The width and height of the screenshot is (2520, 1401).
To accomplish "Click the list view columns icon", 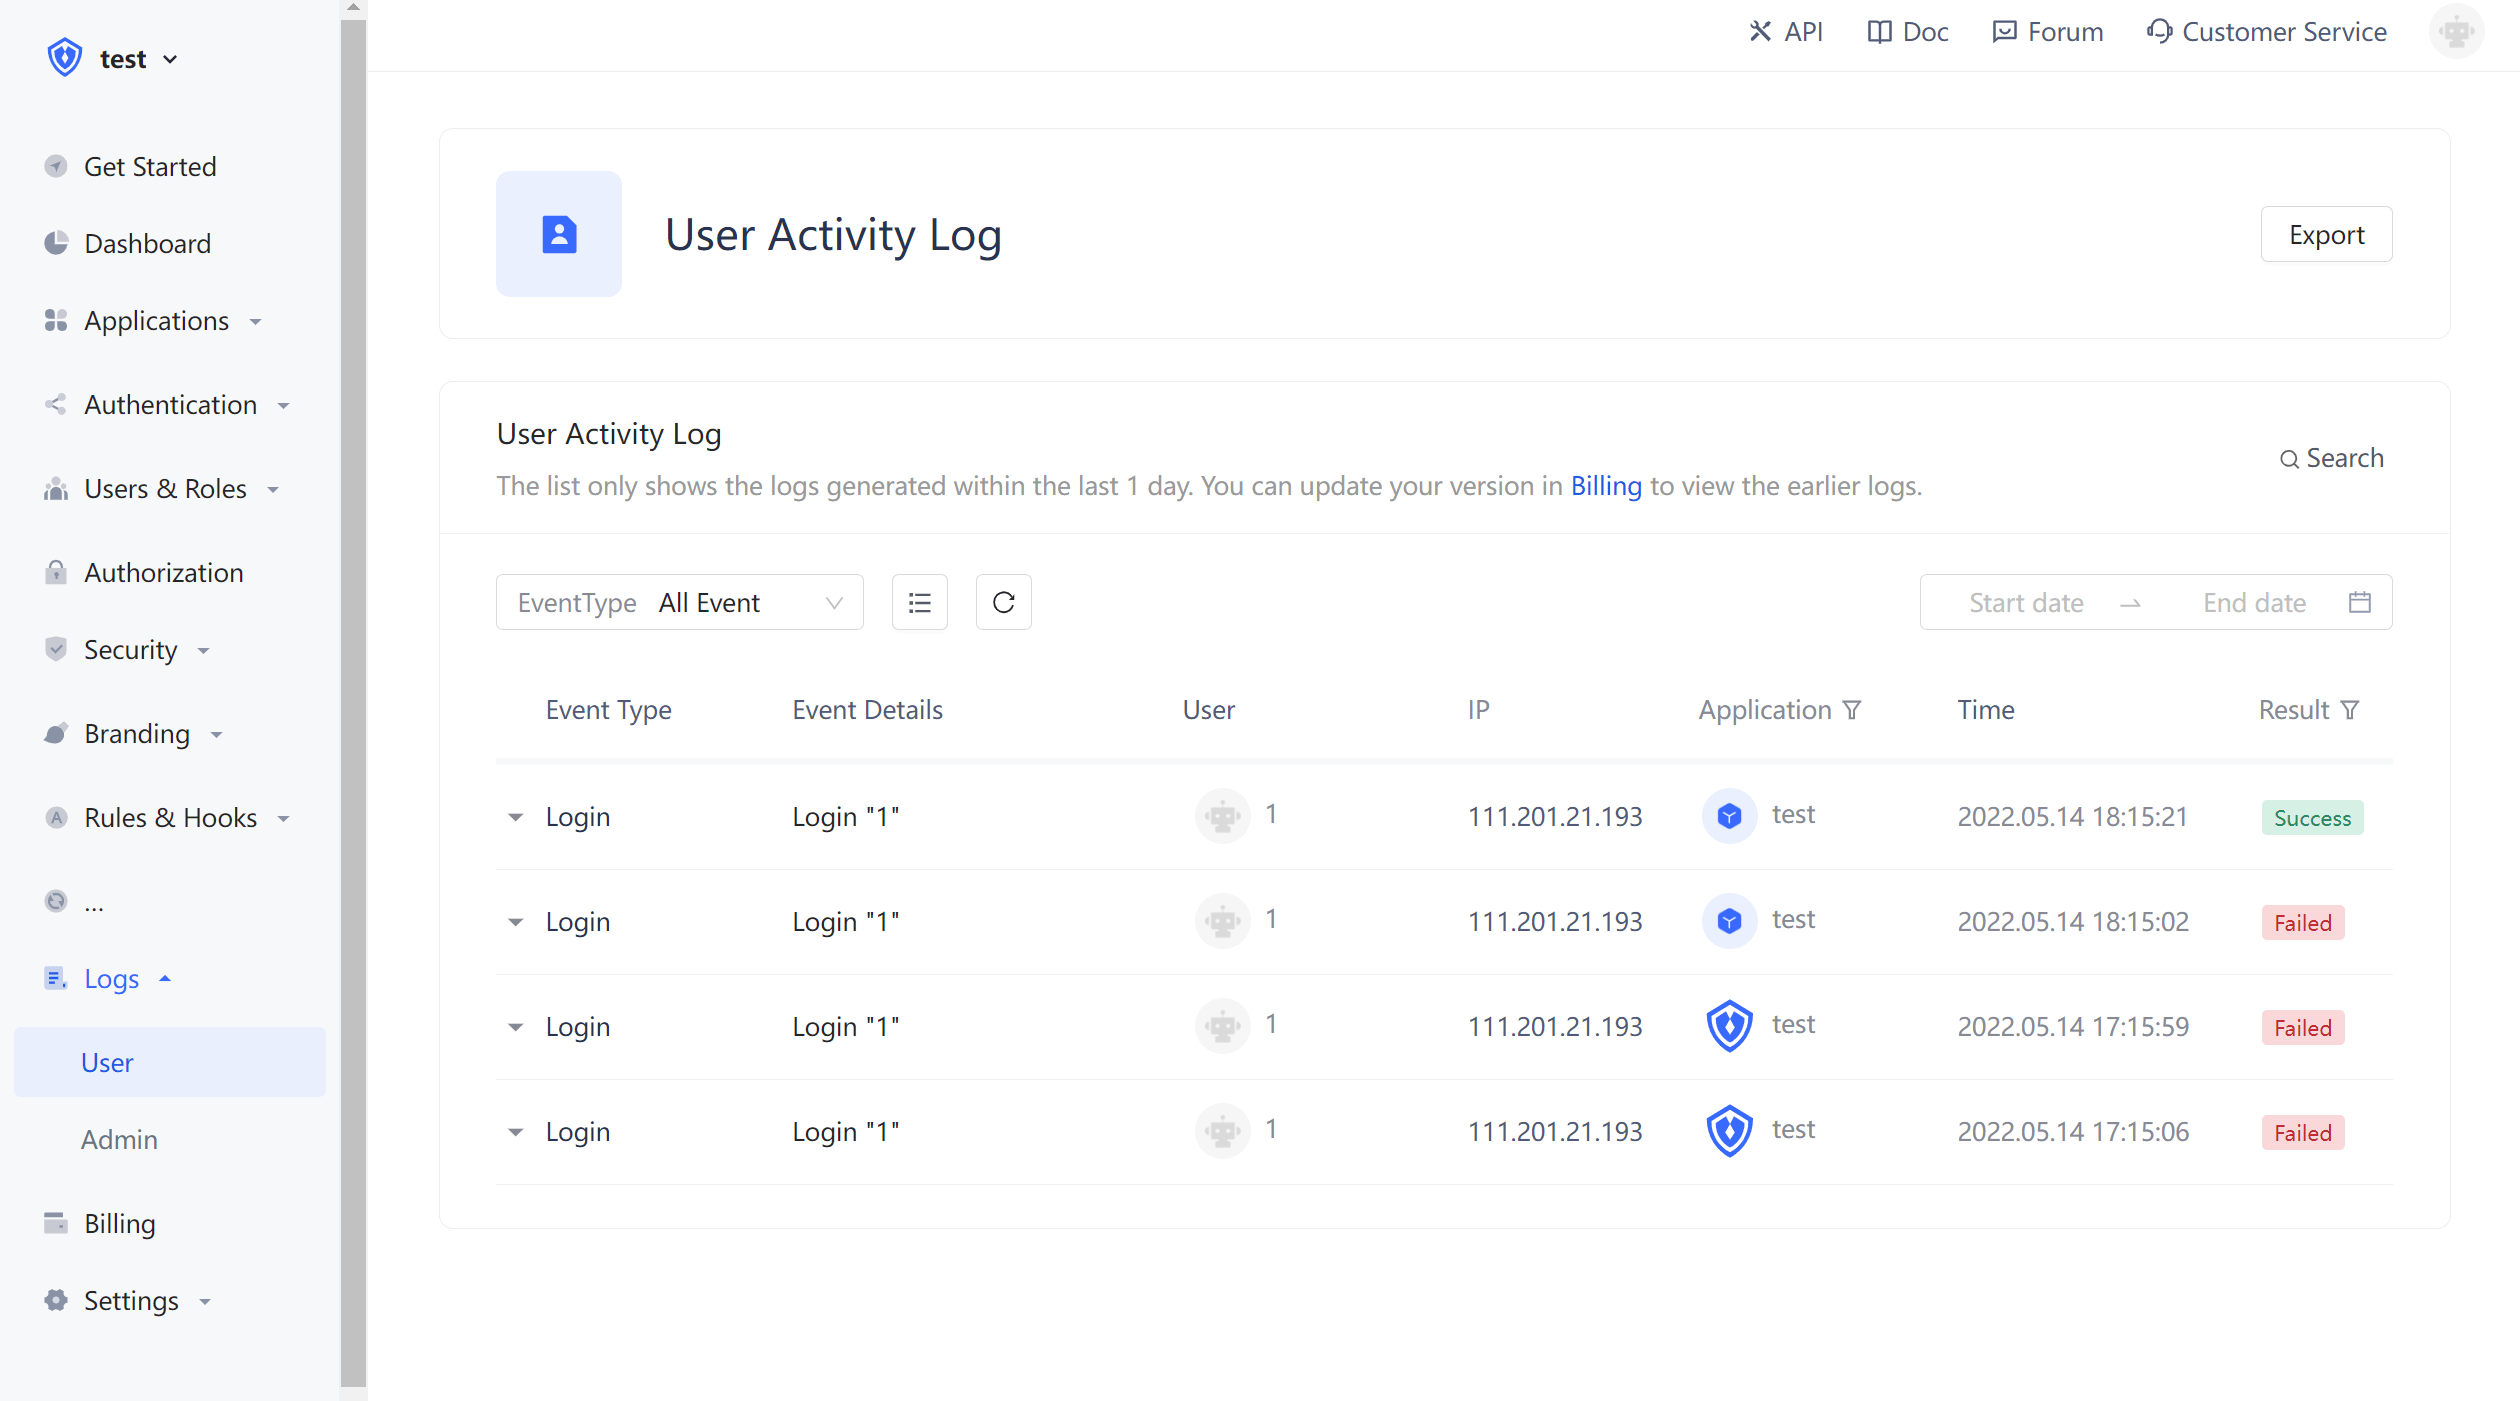I will click(919, 602).
